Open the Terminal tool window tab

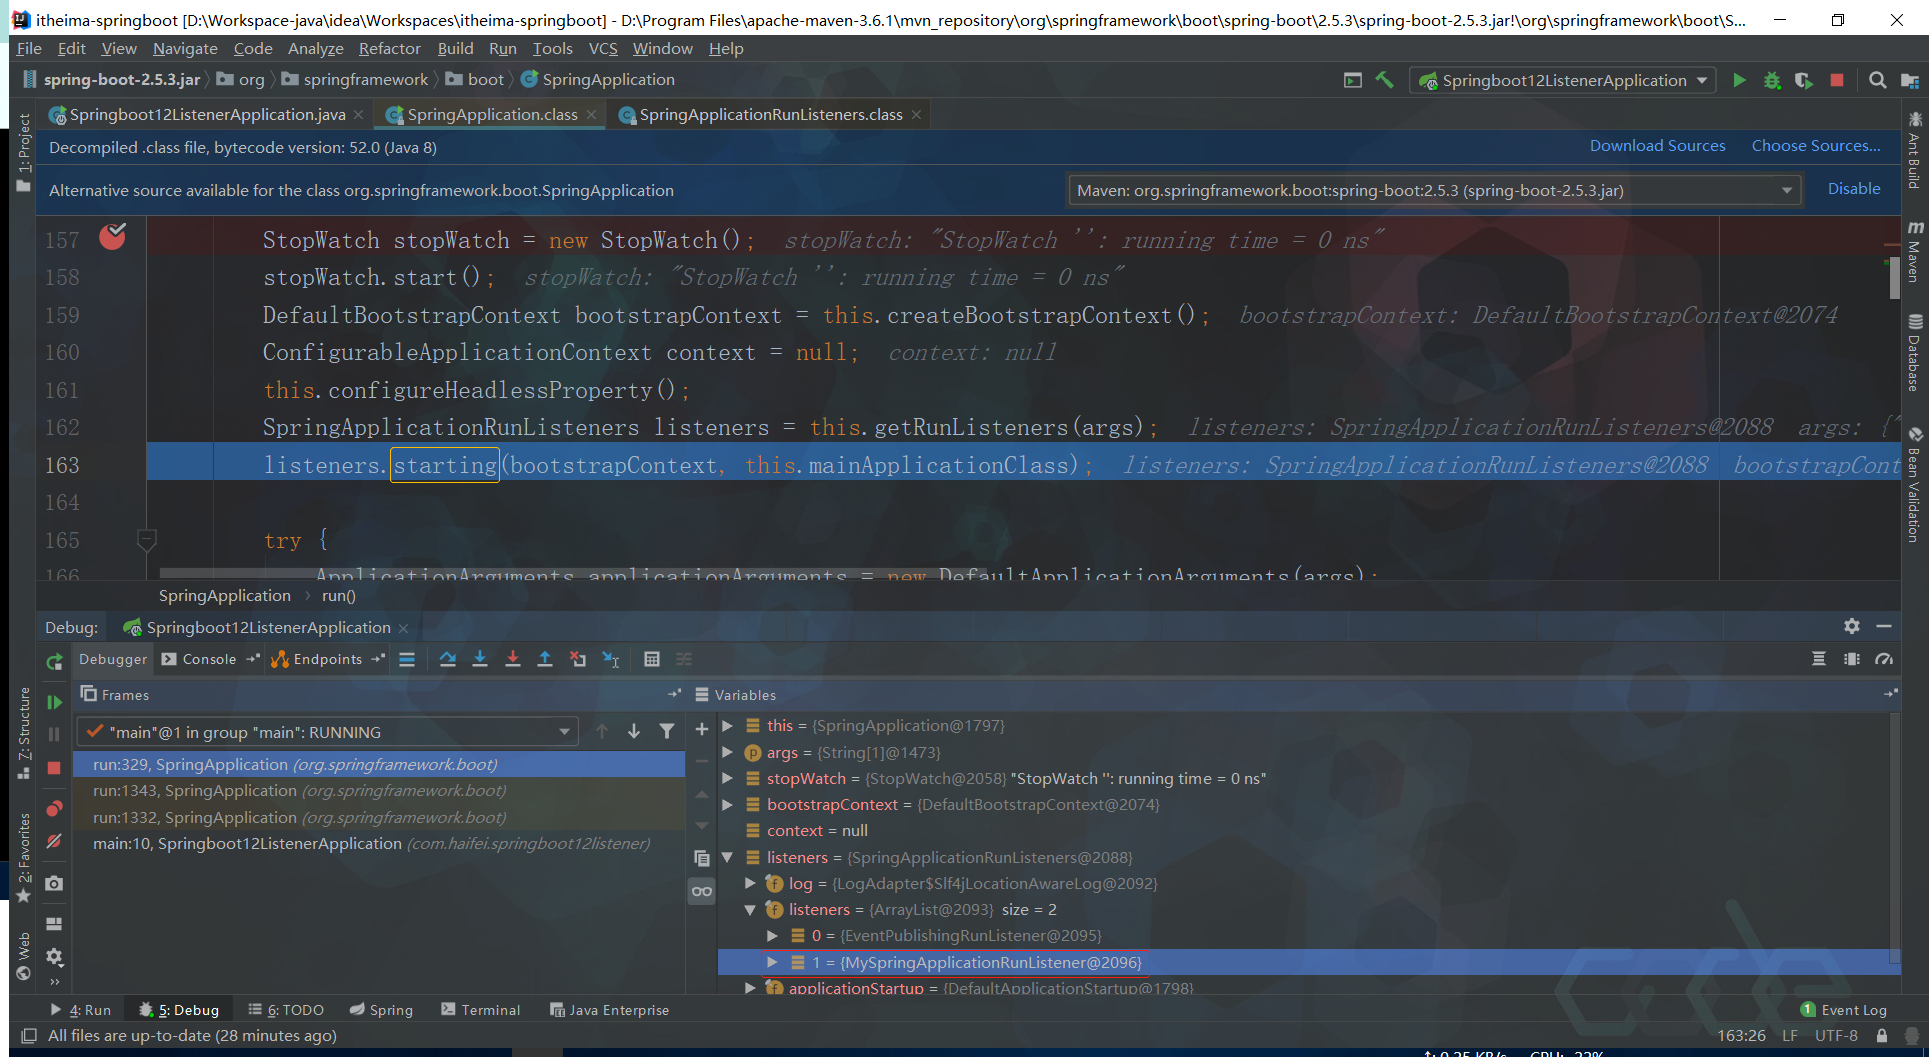[481, 1010]
